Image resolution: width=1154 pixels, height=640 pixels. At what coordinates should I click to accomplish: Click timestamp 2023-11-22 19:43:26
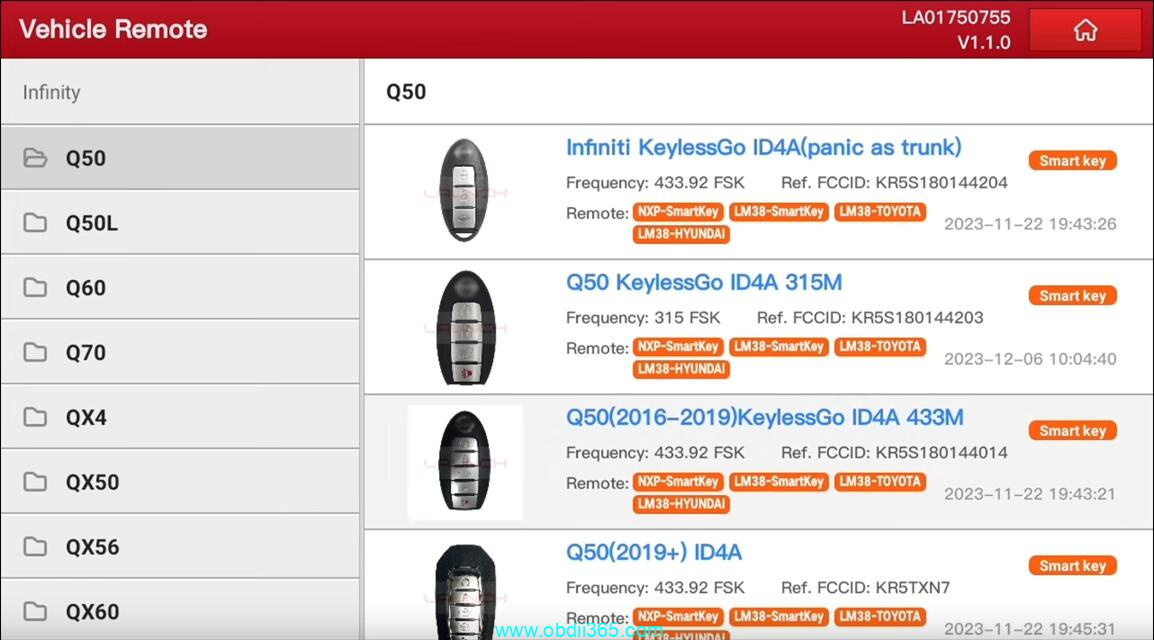click(x=1030, y=224)
